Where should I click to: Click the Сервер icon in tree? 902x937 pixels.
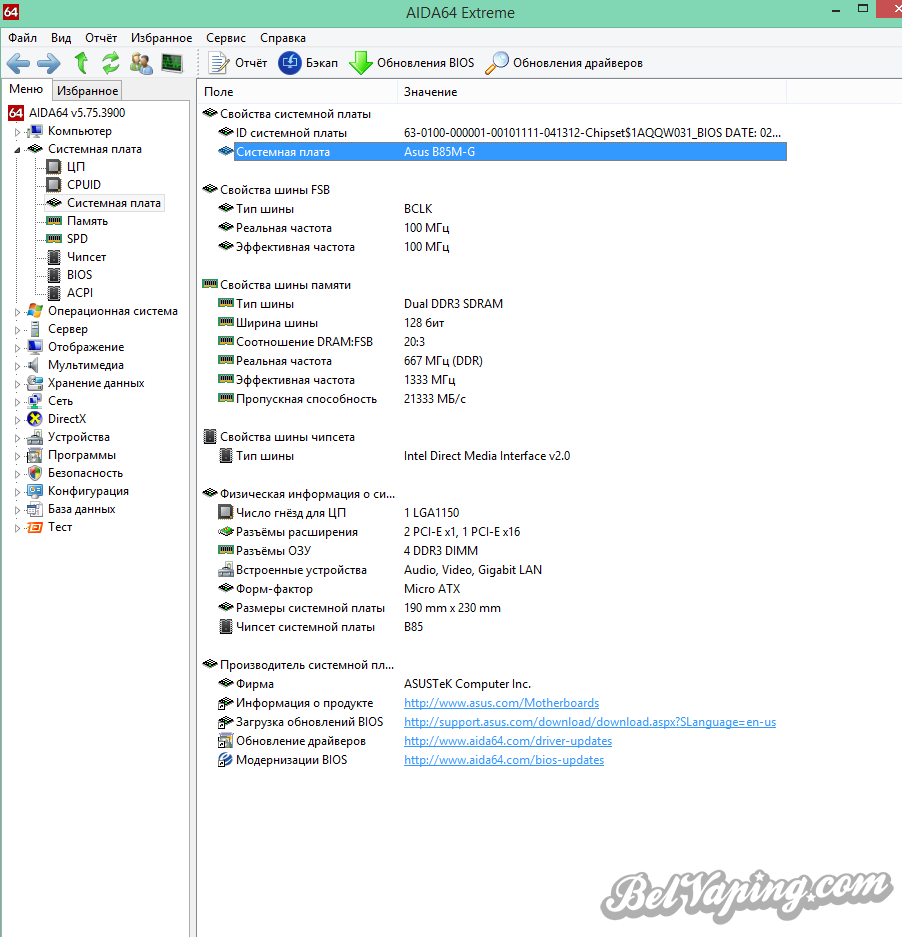[35, 329]
